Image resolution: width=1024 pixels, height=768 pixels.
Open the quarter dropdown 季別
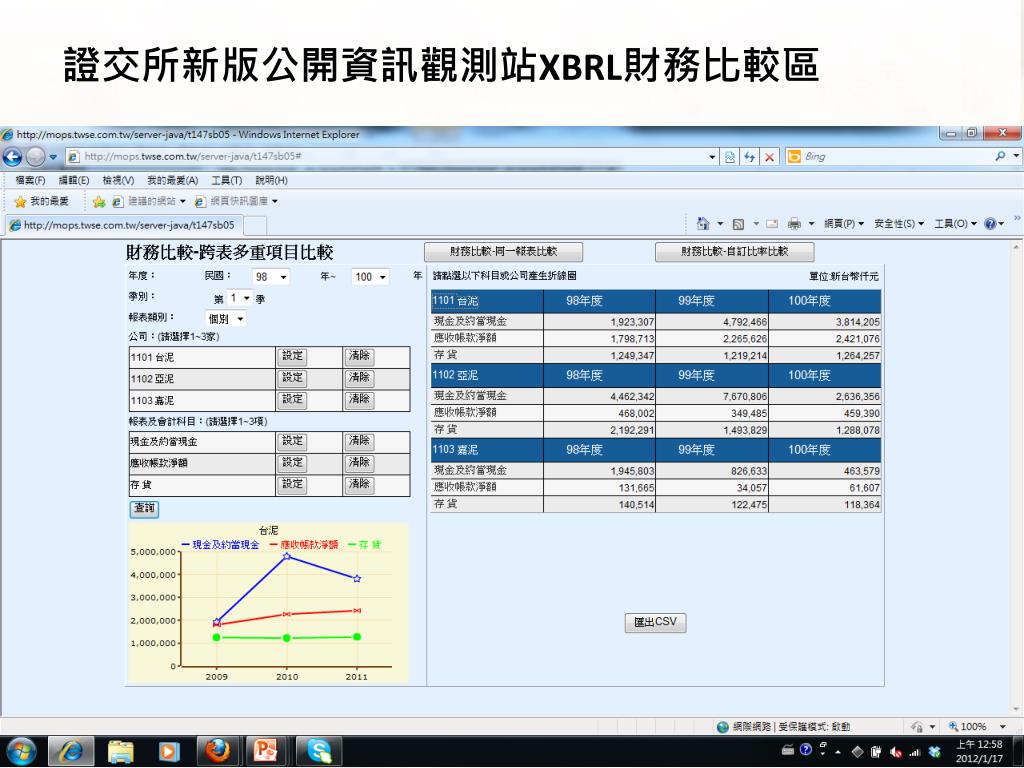[239, 298]
